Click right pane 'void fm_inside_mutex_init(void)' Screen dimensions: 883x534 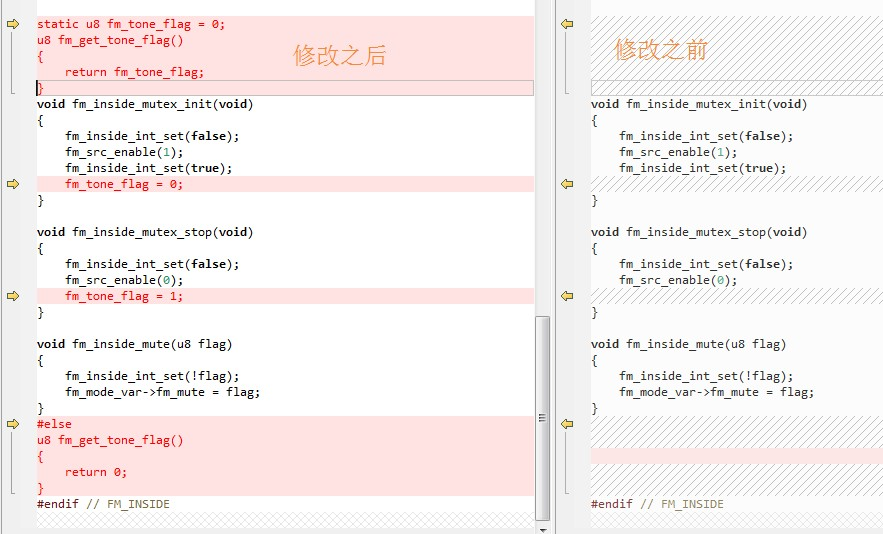[699, 104]
